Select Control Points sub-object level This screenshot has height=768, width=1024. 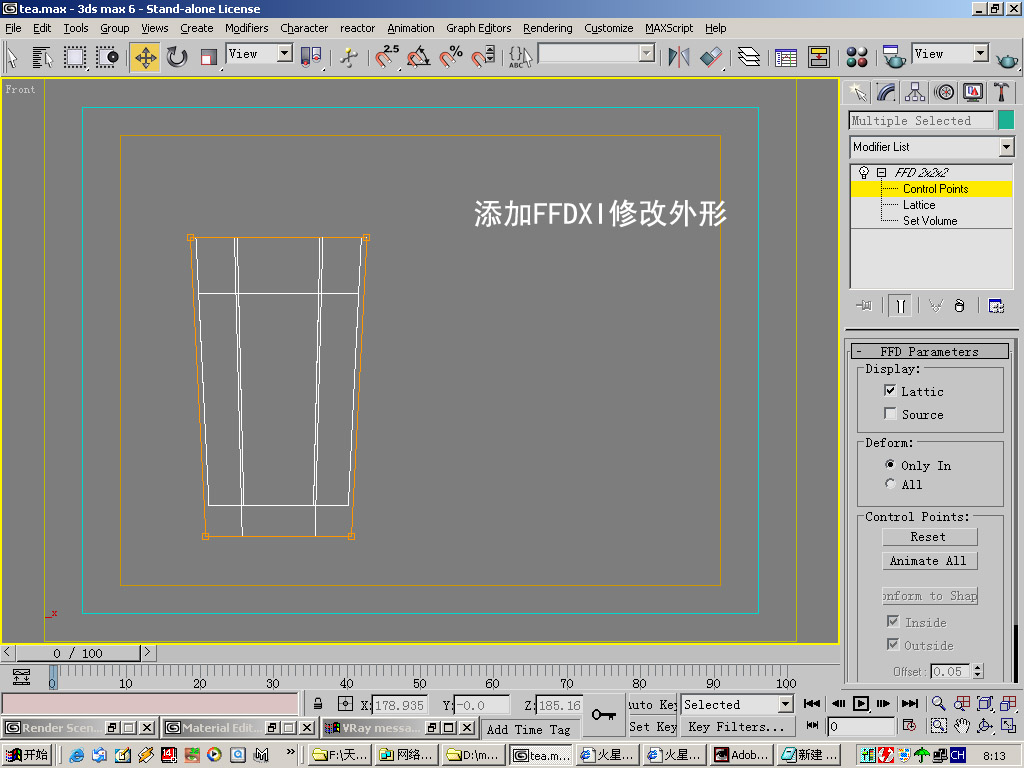935,189
